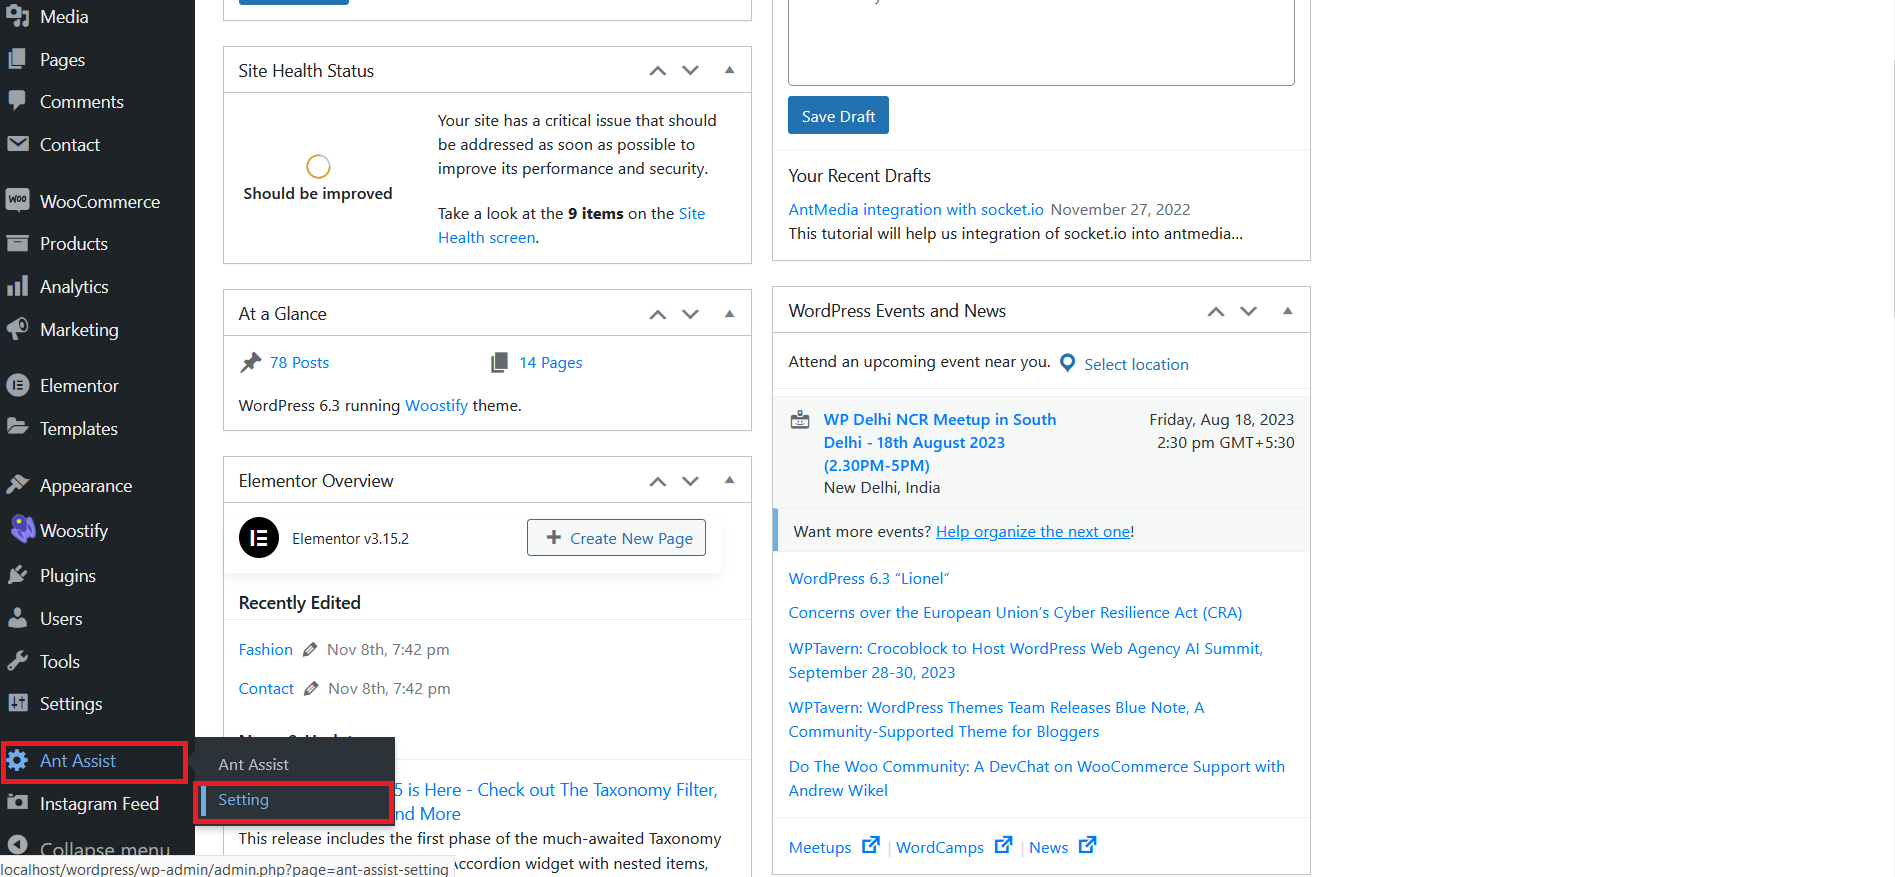Image resolution: width=1895 pixels, height=877 pixels.
Task: Move At a Glance widget down
Action: pos(691,314)
